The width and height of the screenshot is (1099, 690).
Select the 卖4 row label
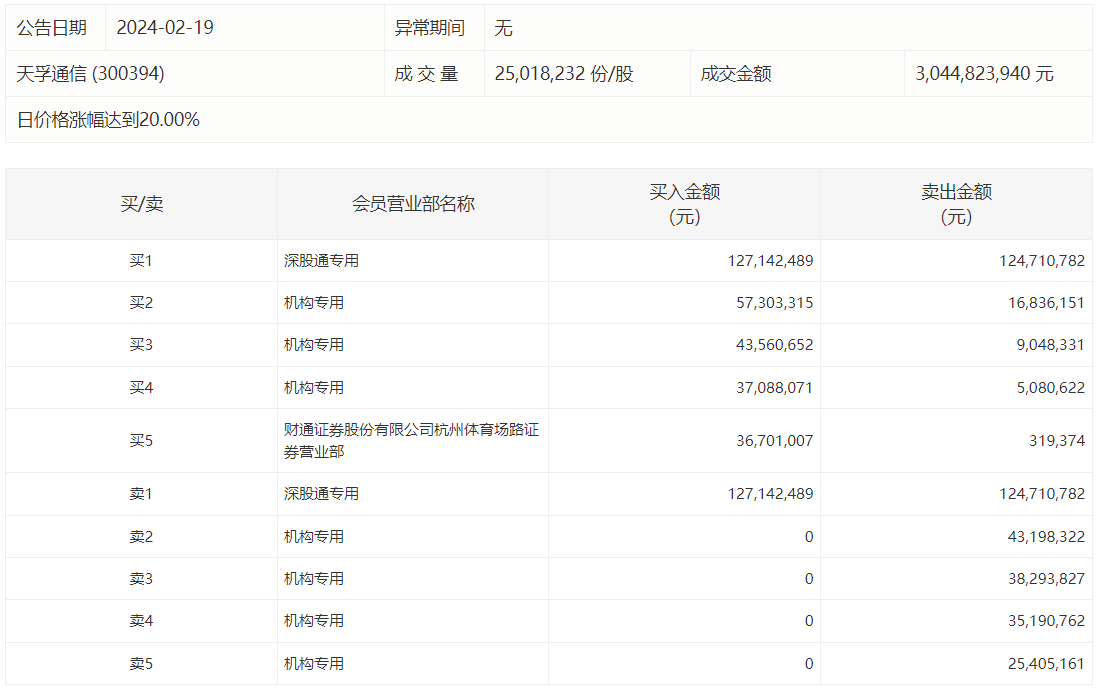tap(141, 621)
